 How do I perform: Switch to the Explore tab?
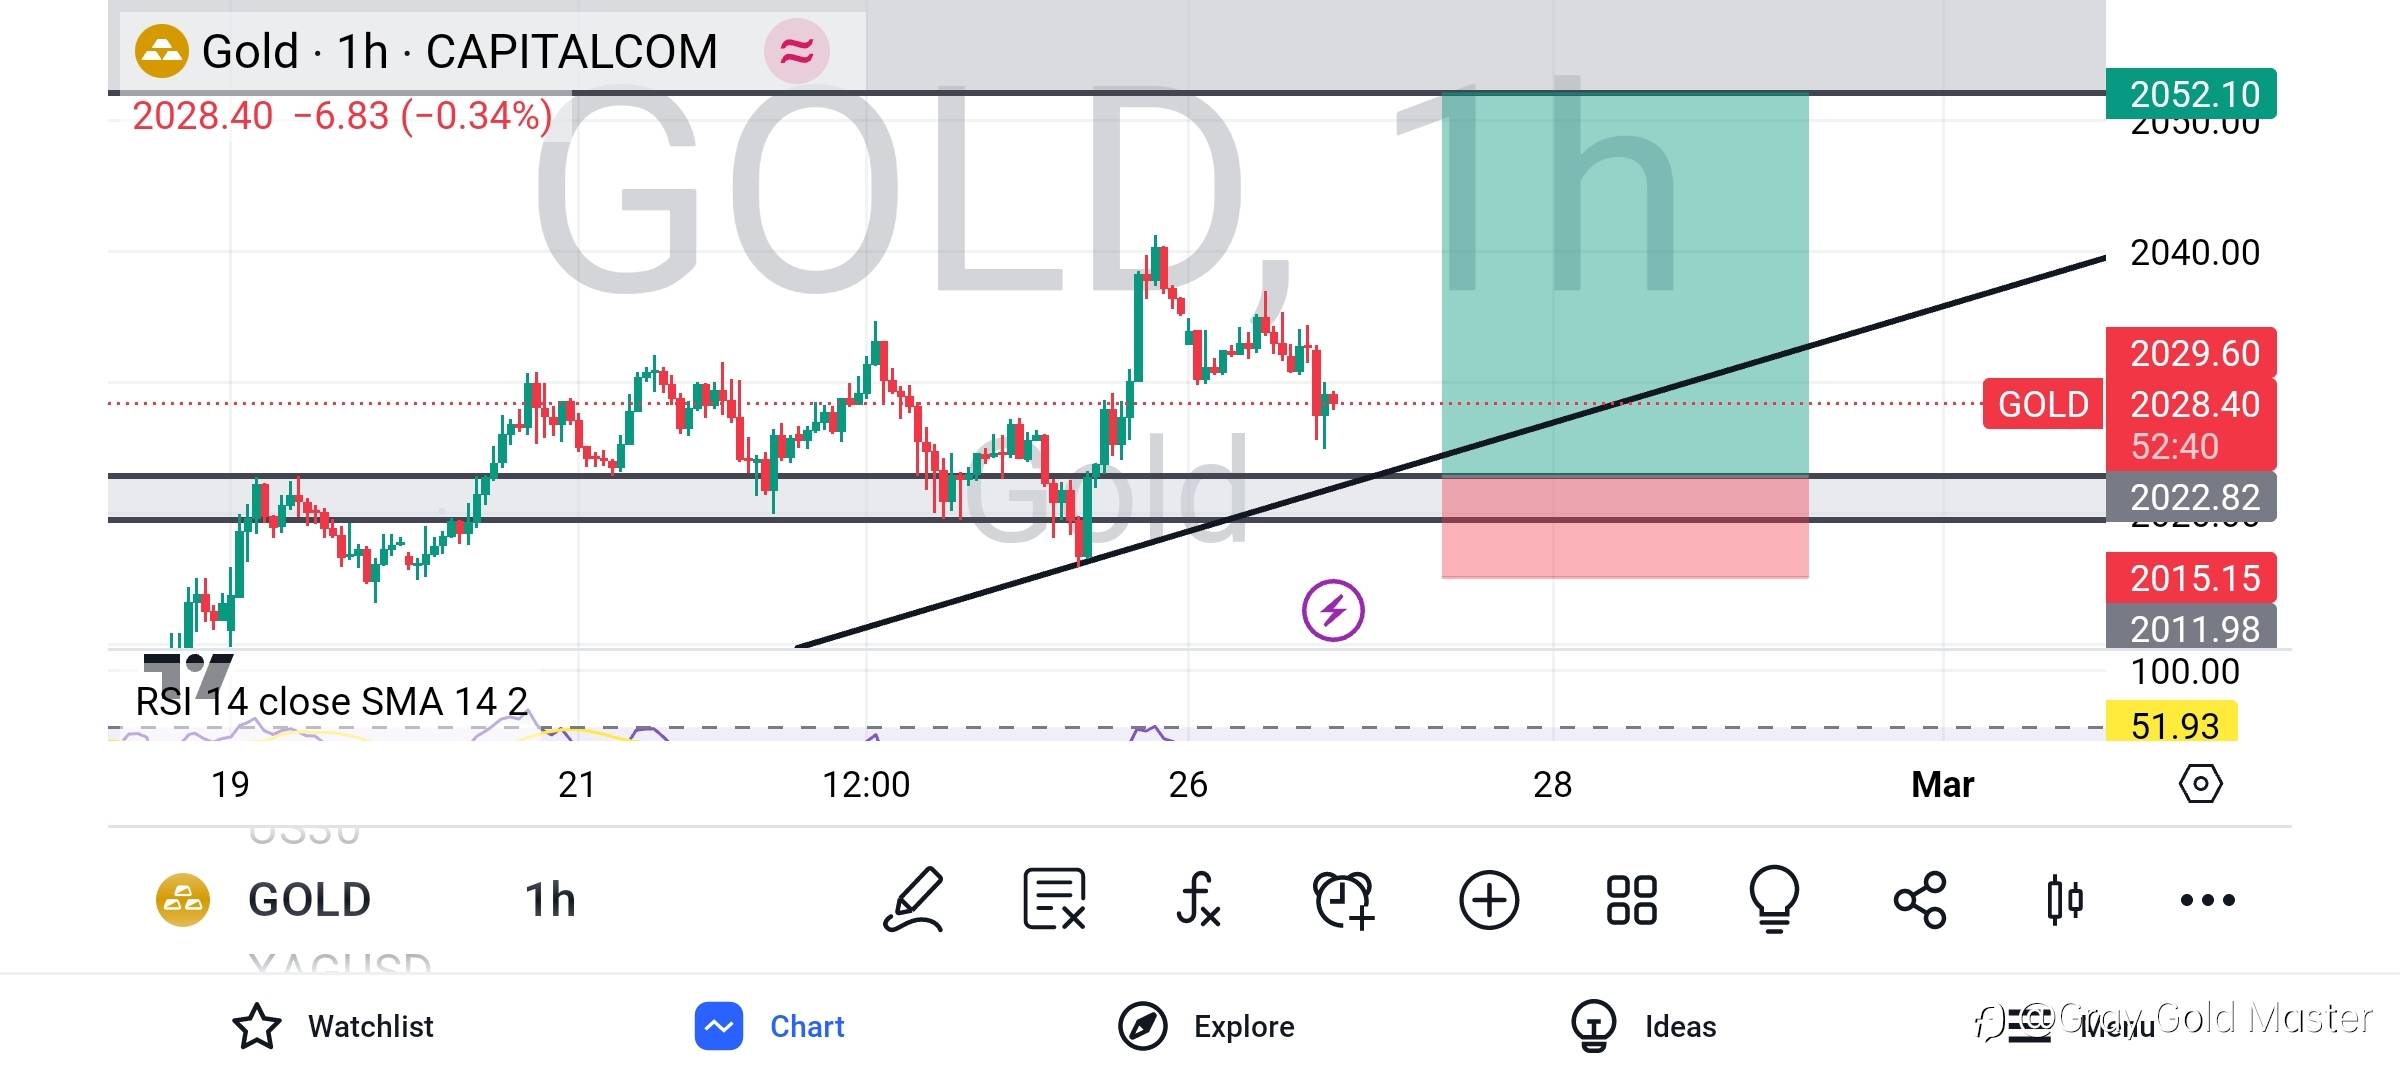click(1206, 1026)
